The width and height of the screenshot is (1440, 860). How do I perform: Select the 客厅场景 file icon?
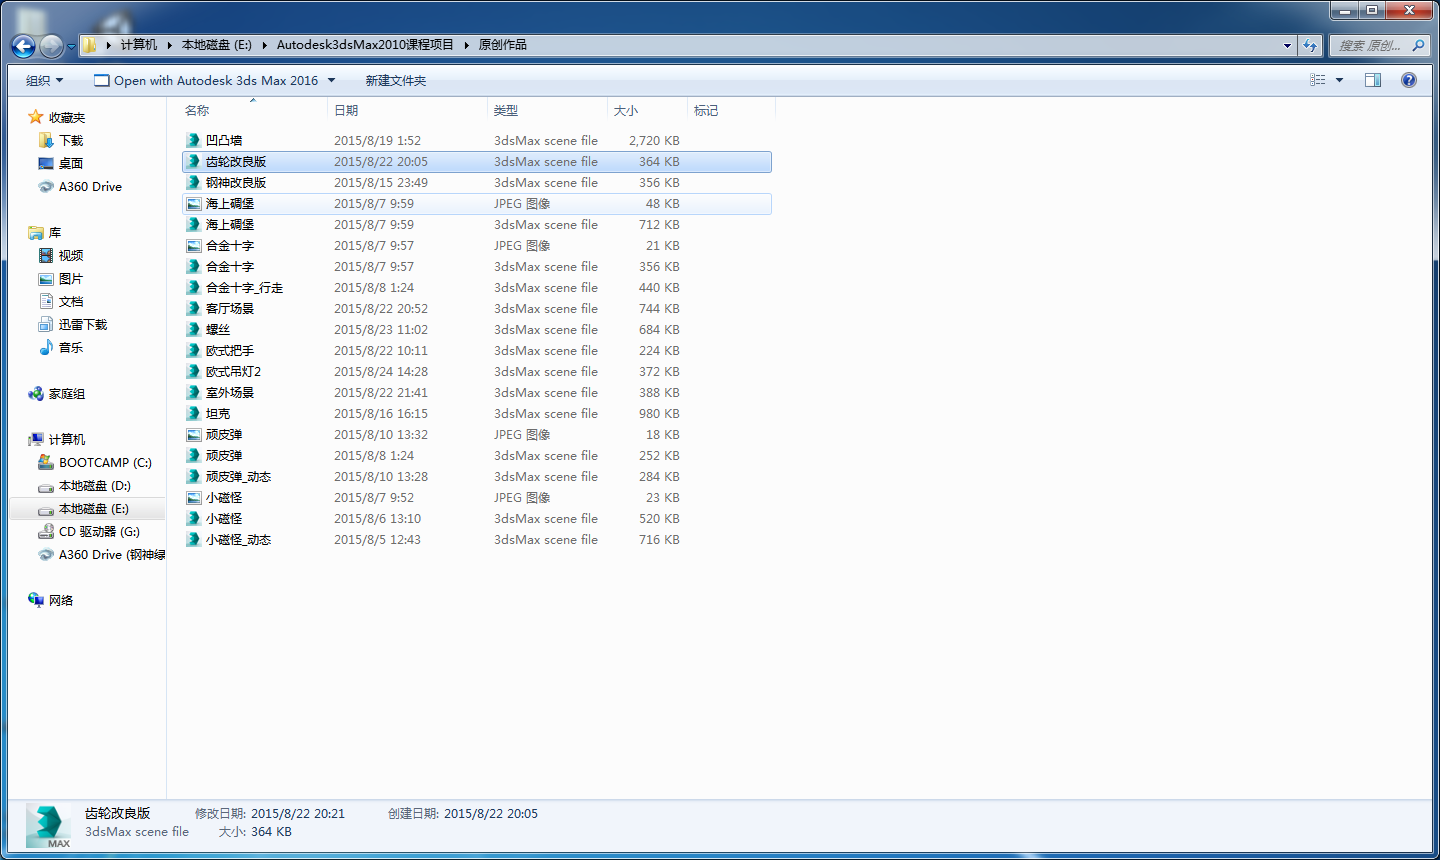(x=193, y=308)
